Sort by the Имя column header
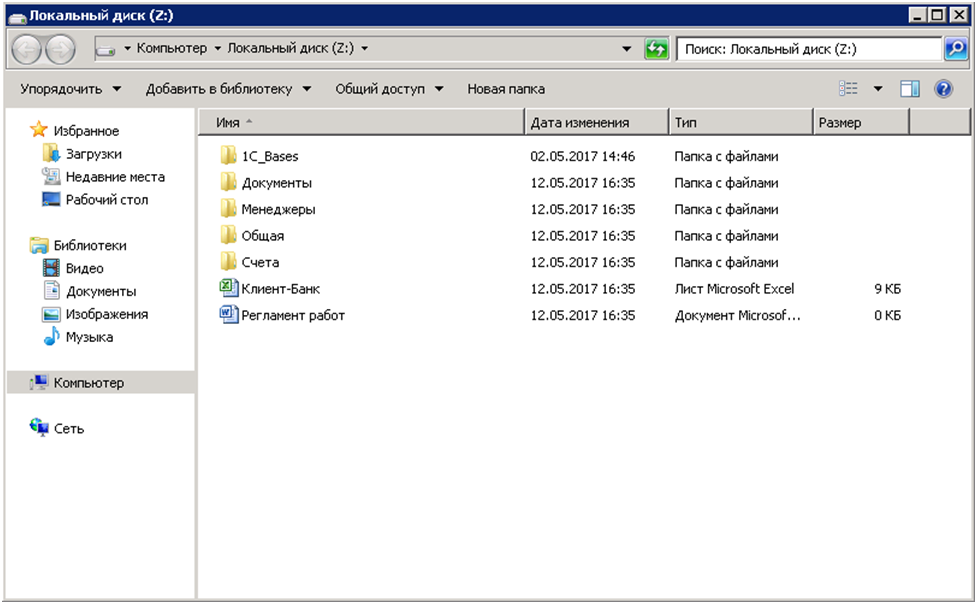977x604 pixels. tap(361, 122)
